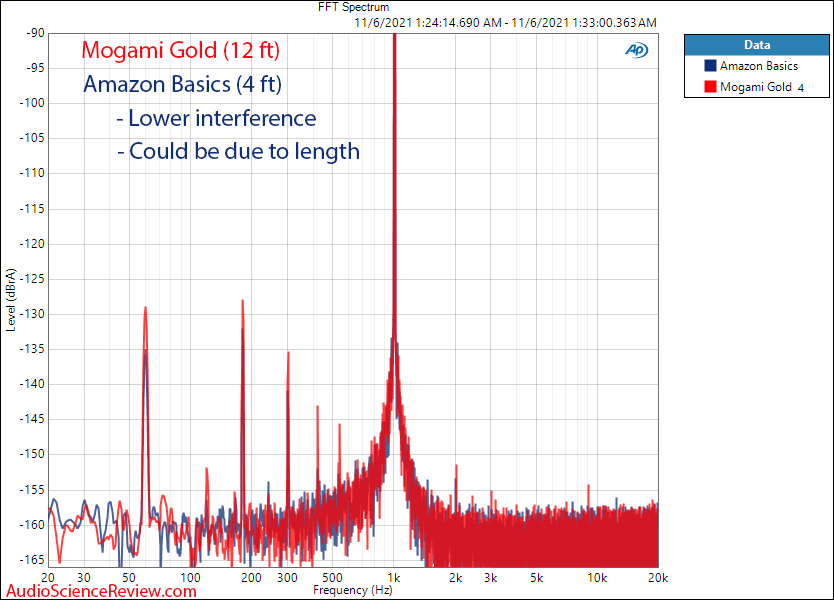Viewport: 834px width, 600px height.
Task: Click the -150 level axis tick
Action: pos(32,454)
